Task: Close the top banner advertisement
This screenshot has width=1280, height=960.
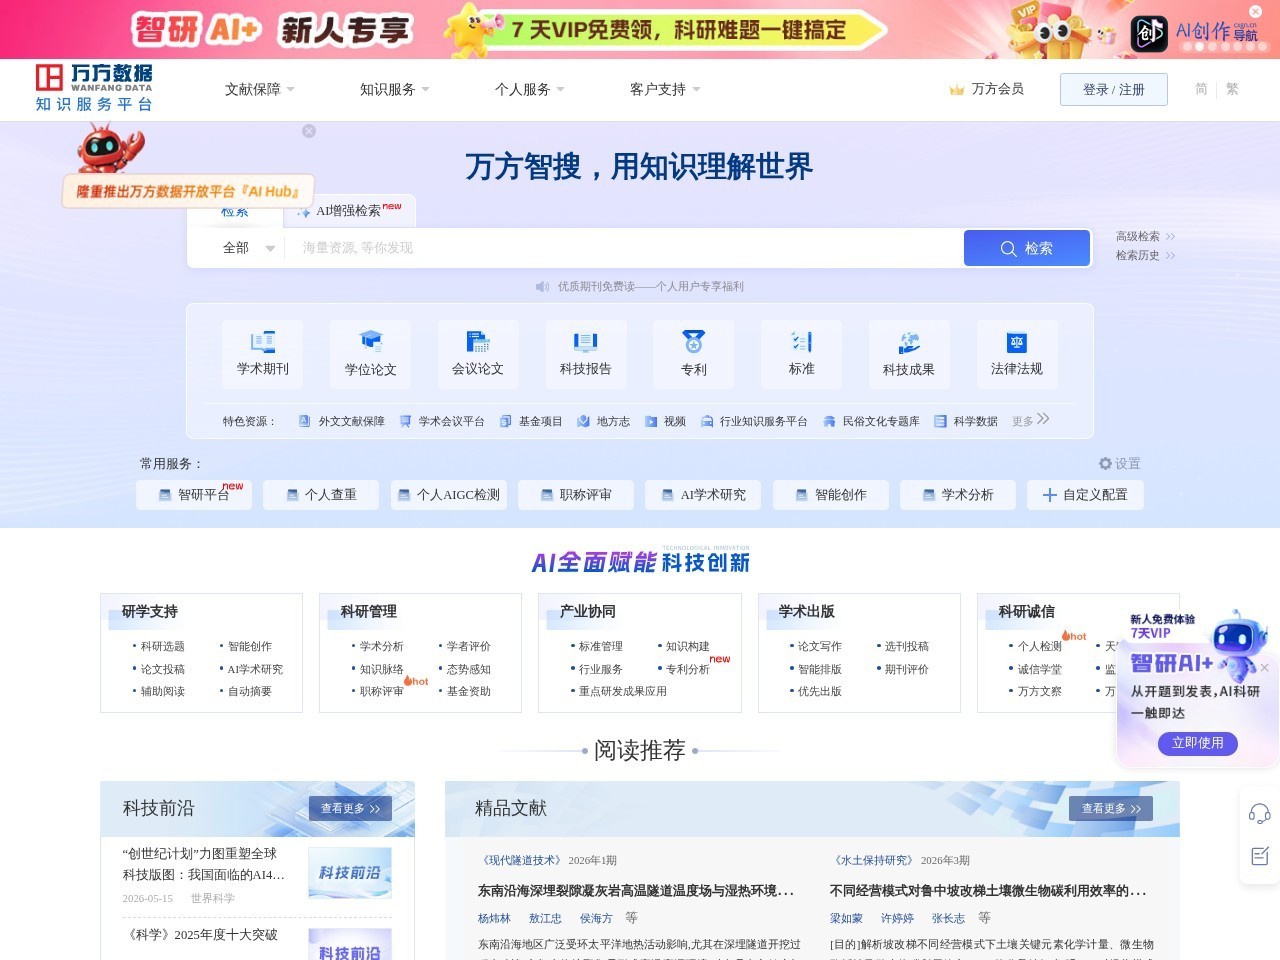Action: click(x=1256, y=11)
